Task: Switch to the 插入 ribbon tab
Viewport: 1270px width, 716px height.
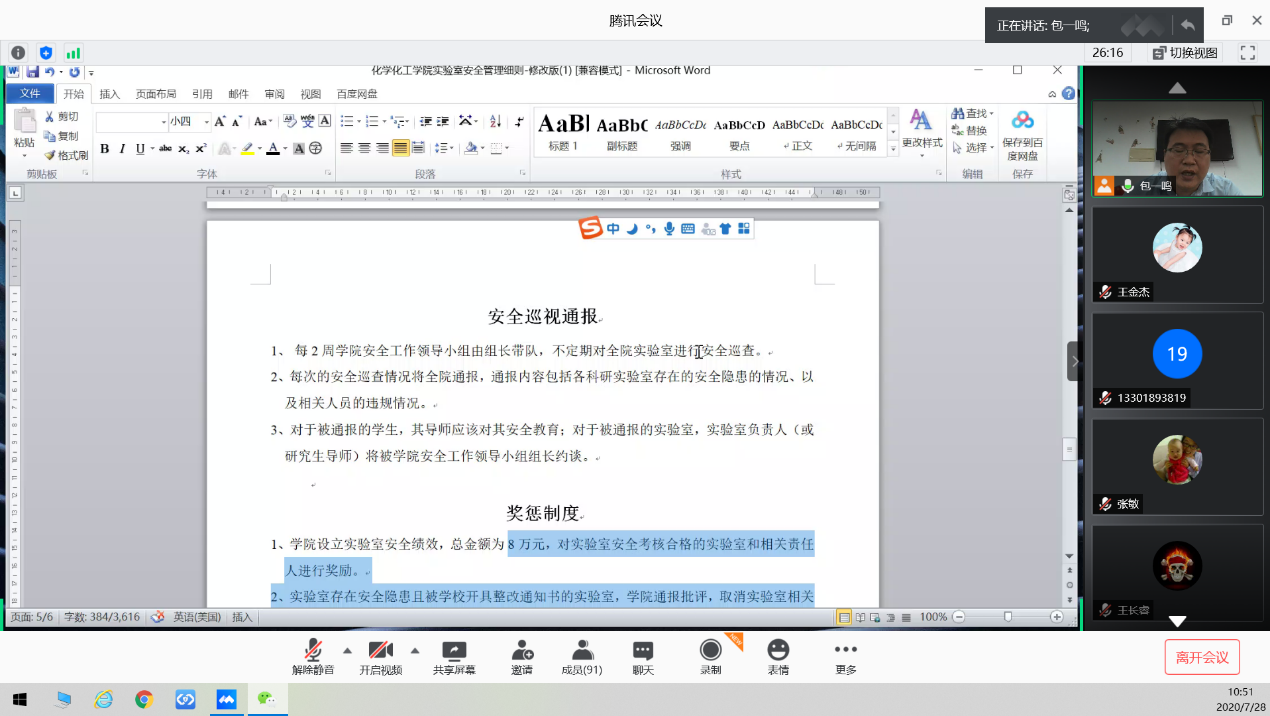Action: pyautogui.click(x=110, y=94)
